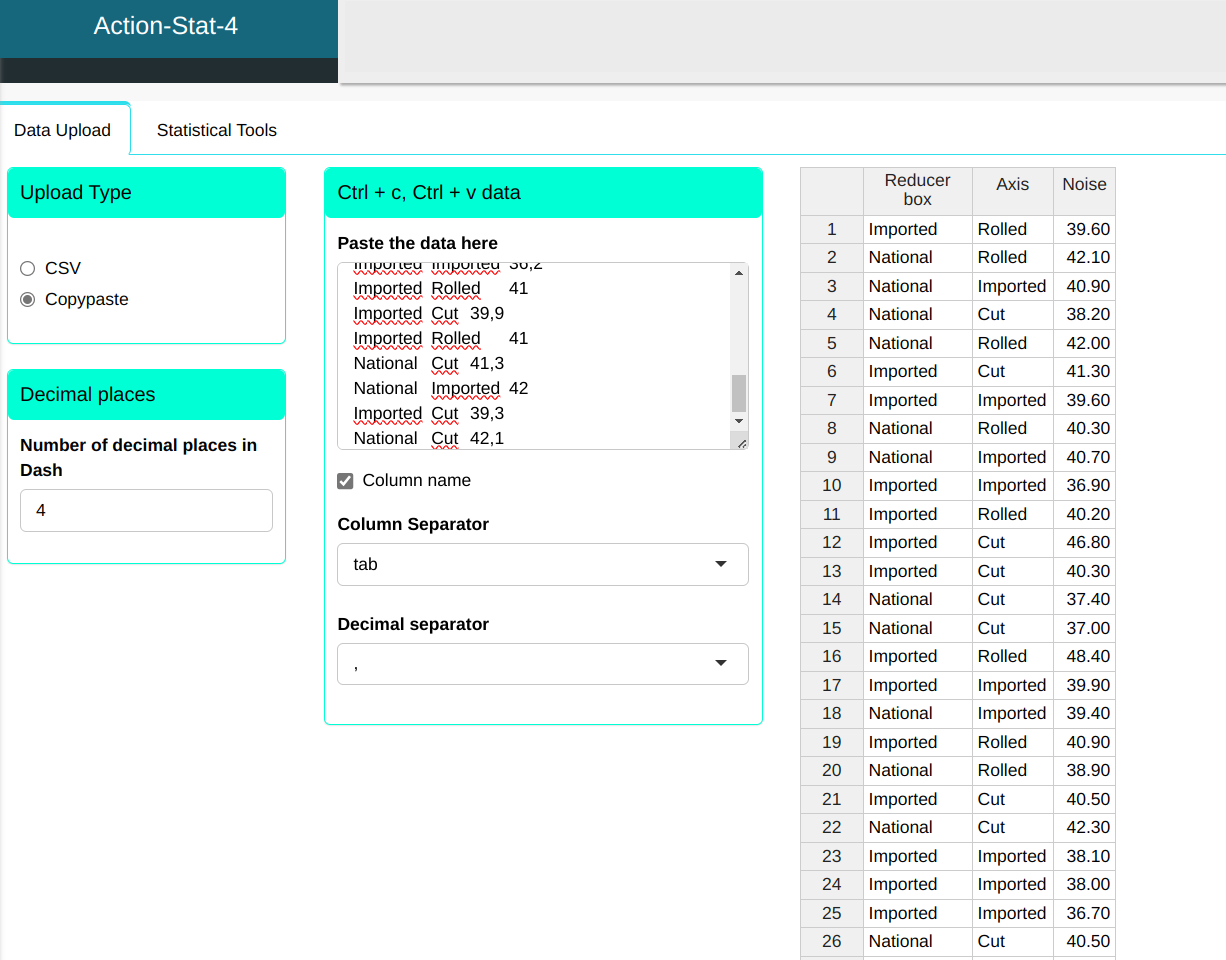The image size is (1226, 960).
Task: Open the Decimal separator dropdown
Action: pyautogui.click(x=542, y=664)
